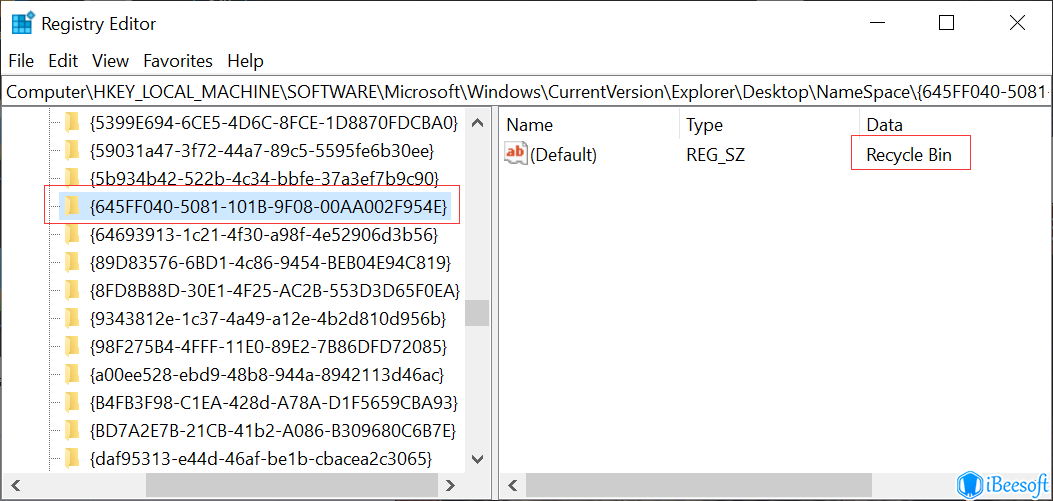Click folder icon of {89D83576-6BD1-4c86-9454-BEB04E94C819}
1053x501 pixels.
(72, 263)
